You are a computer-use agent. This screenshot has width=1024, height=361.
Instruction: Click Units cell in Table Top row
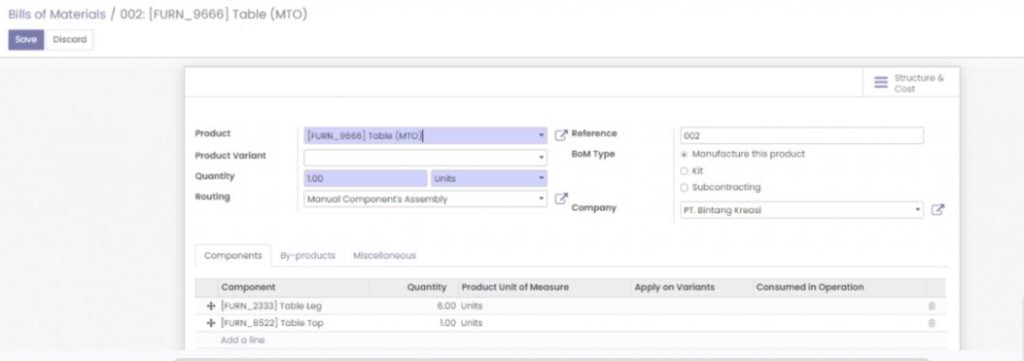472,322
